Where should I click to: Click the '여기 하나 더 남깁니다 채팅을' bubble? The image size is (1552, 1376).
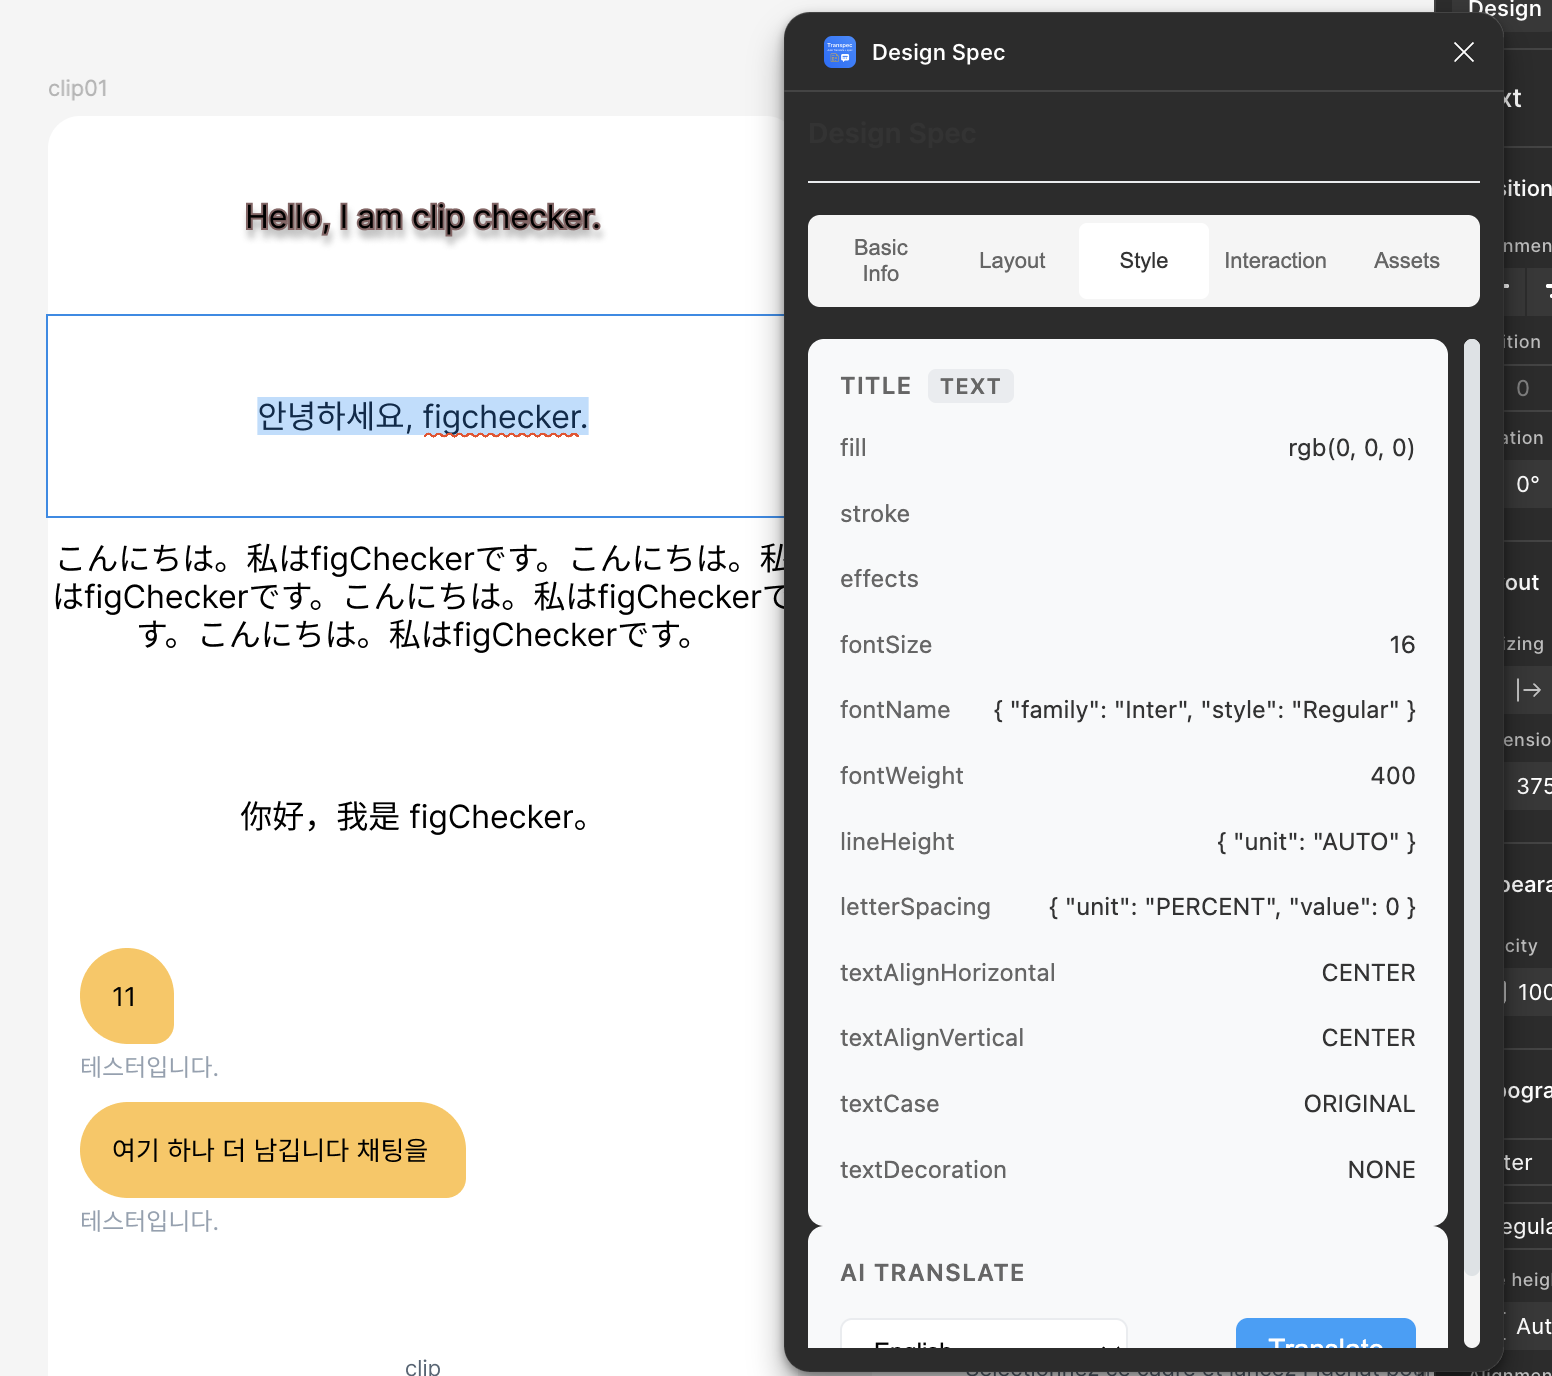273,1150
